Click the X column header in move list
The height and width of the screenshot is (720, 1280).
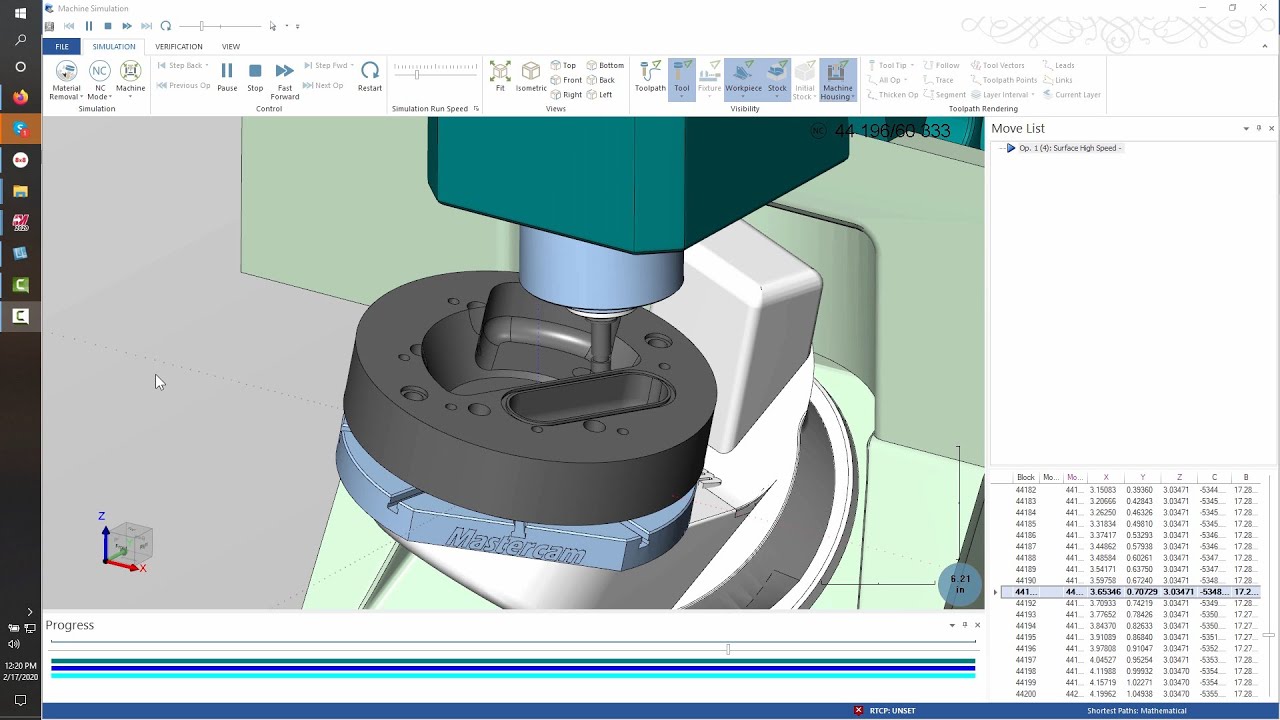1106,477
